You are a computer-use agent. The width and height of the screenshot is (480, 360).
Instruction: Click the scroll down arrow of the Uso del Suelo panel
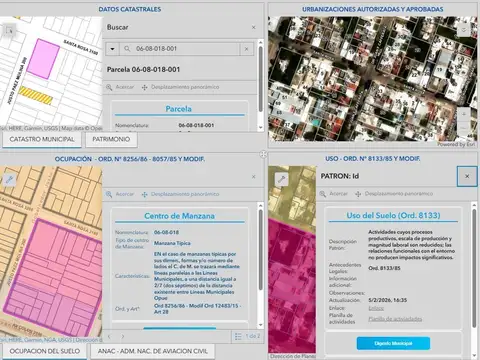[474, 355]
